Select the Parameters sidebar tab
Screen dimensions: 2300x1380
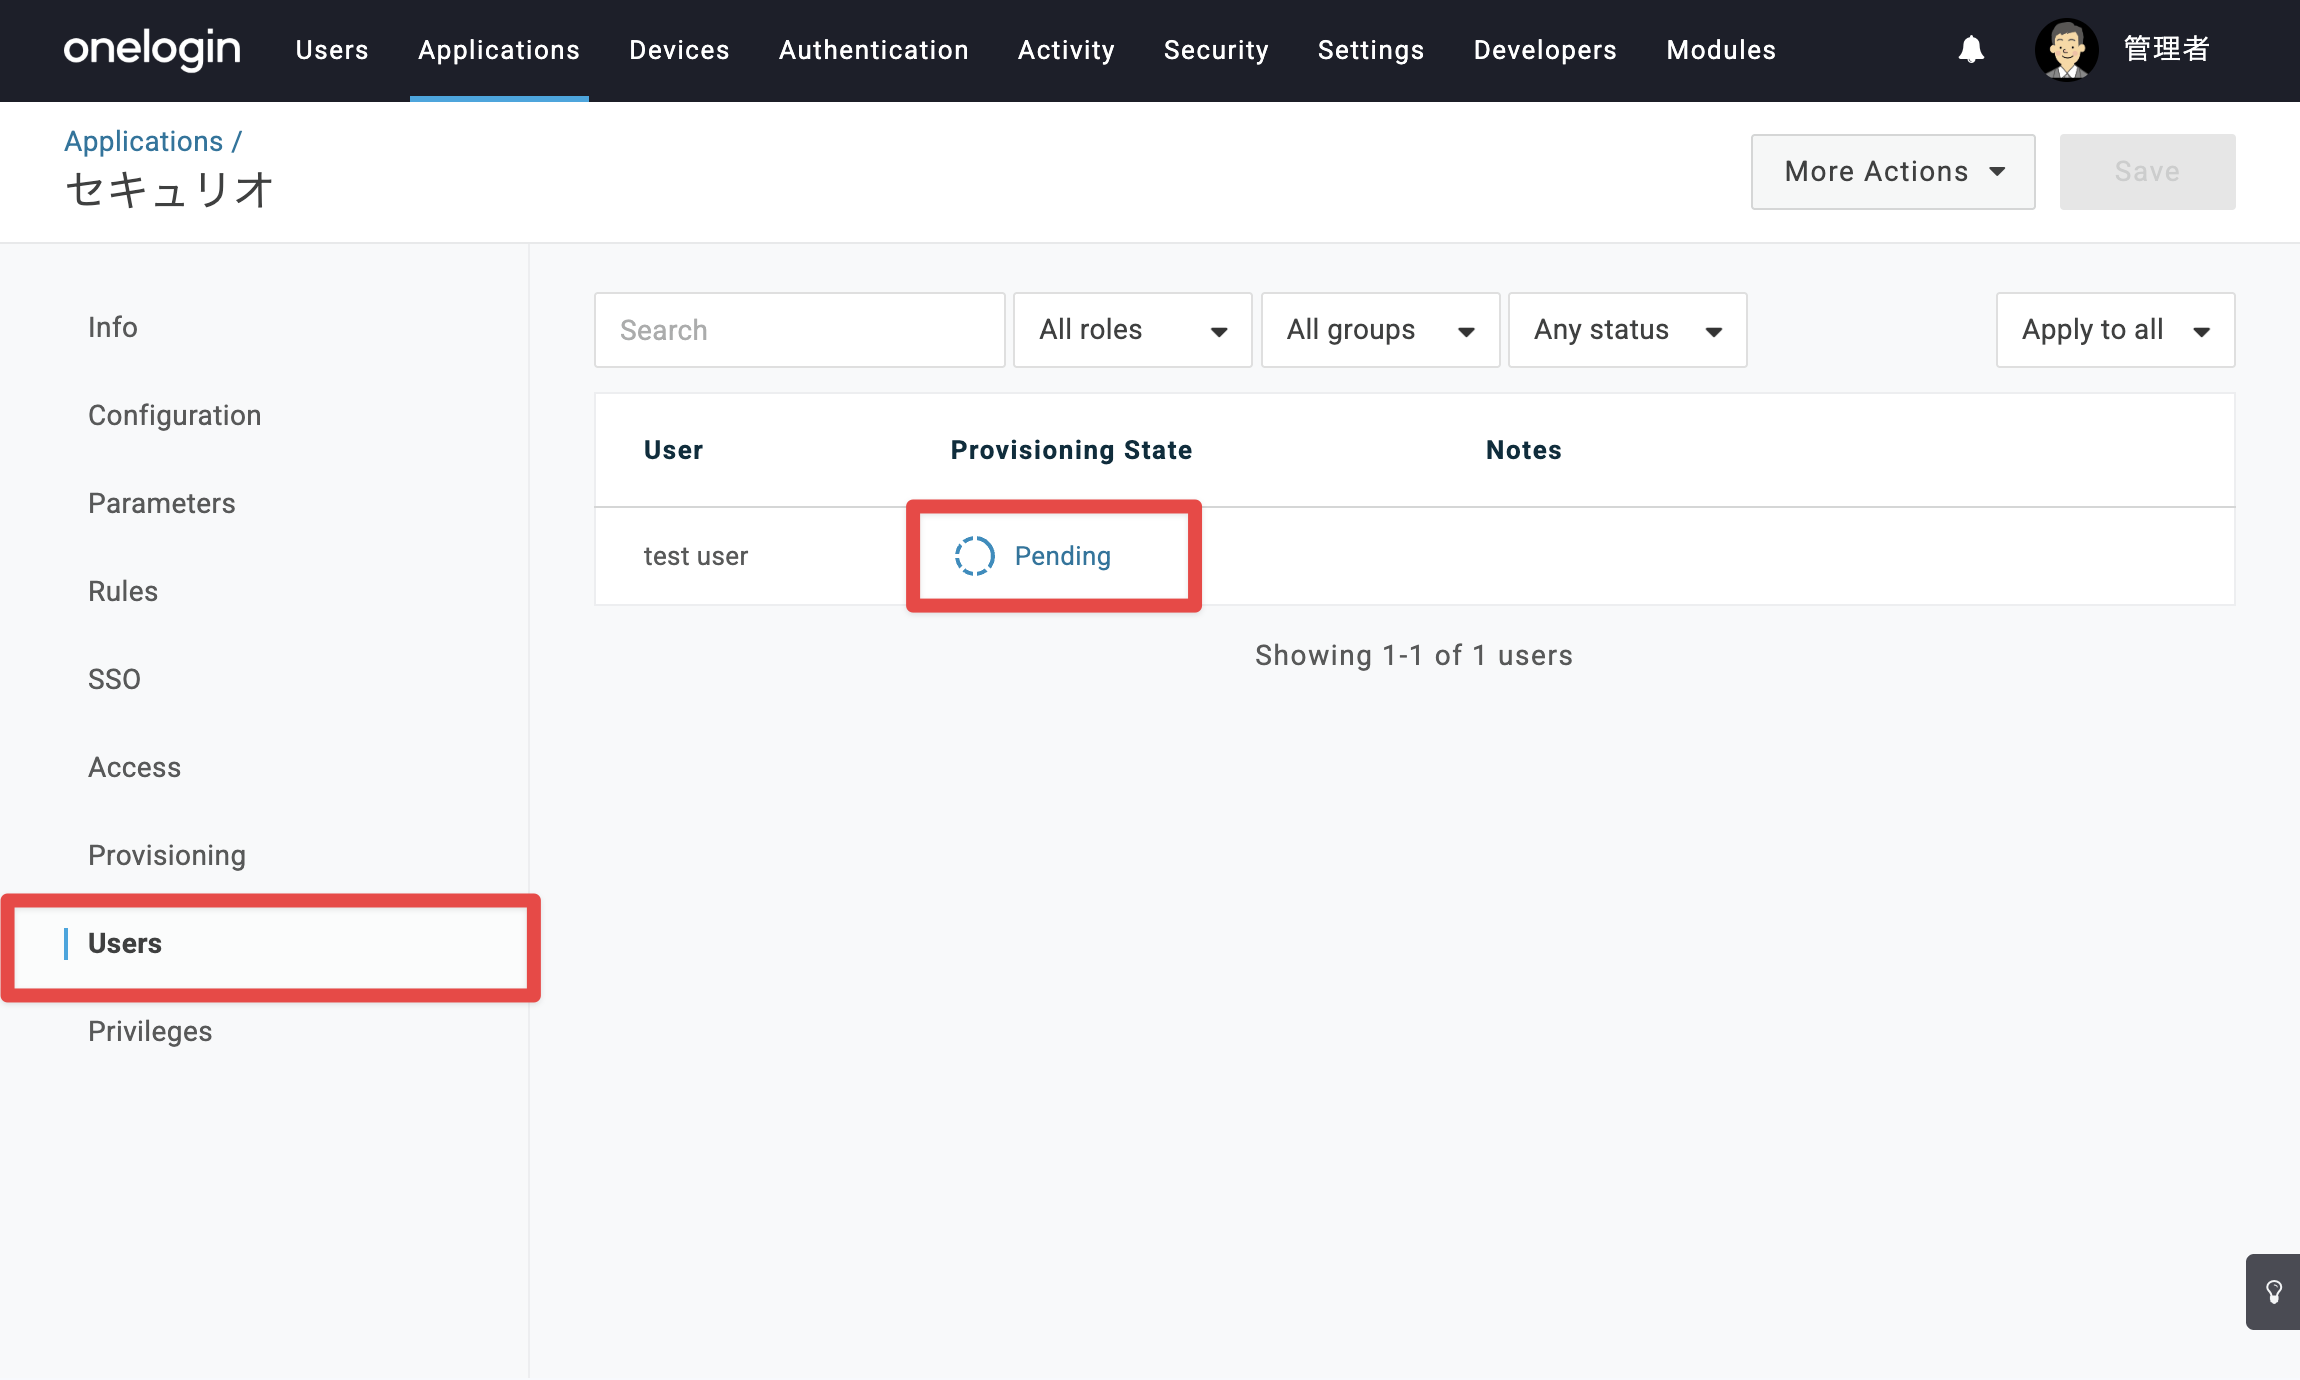162,503
